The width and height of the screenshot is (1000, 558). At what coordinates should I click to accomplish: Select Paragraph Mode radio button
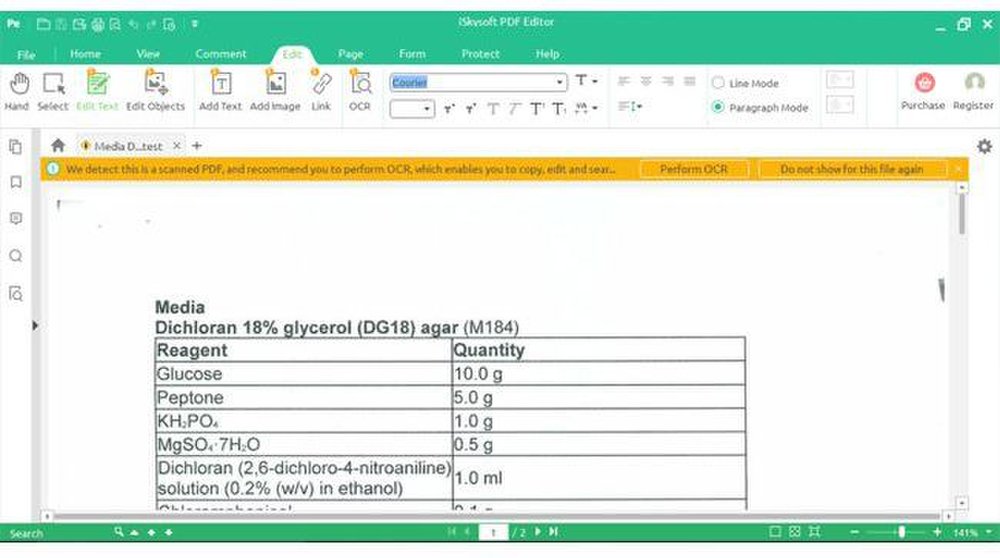click(x=718, y=107)
